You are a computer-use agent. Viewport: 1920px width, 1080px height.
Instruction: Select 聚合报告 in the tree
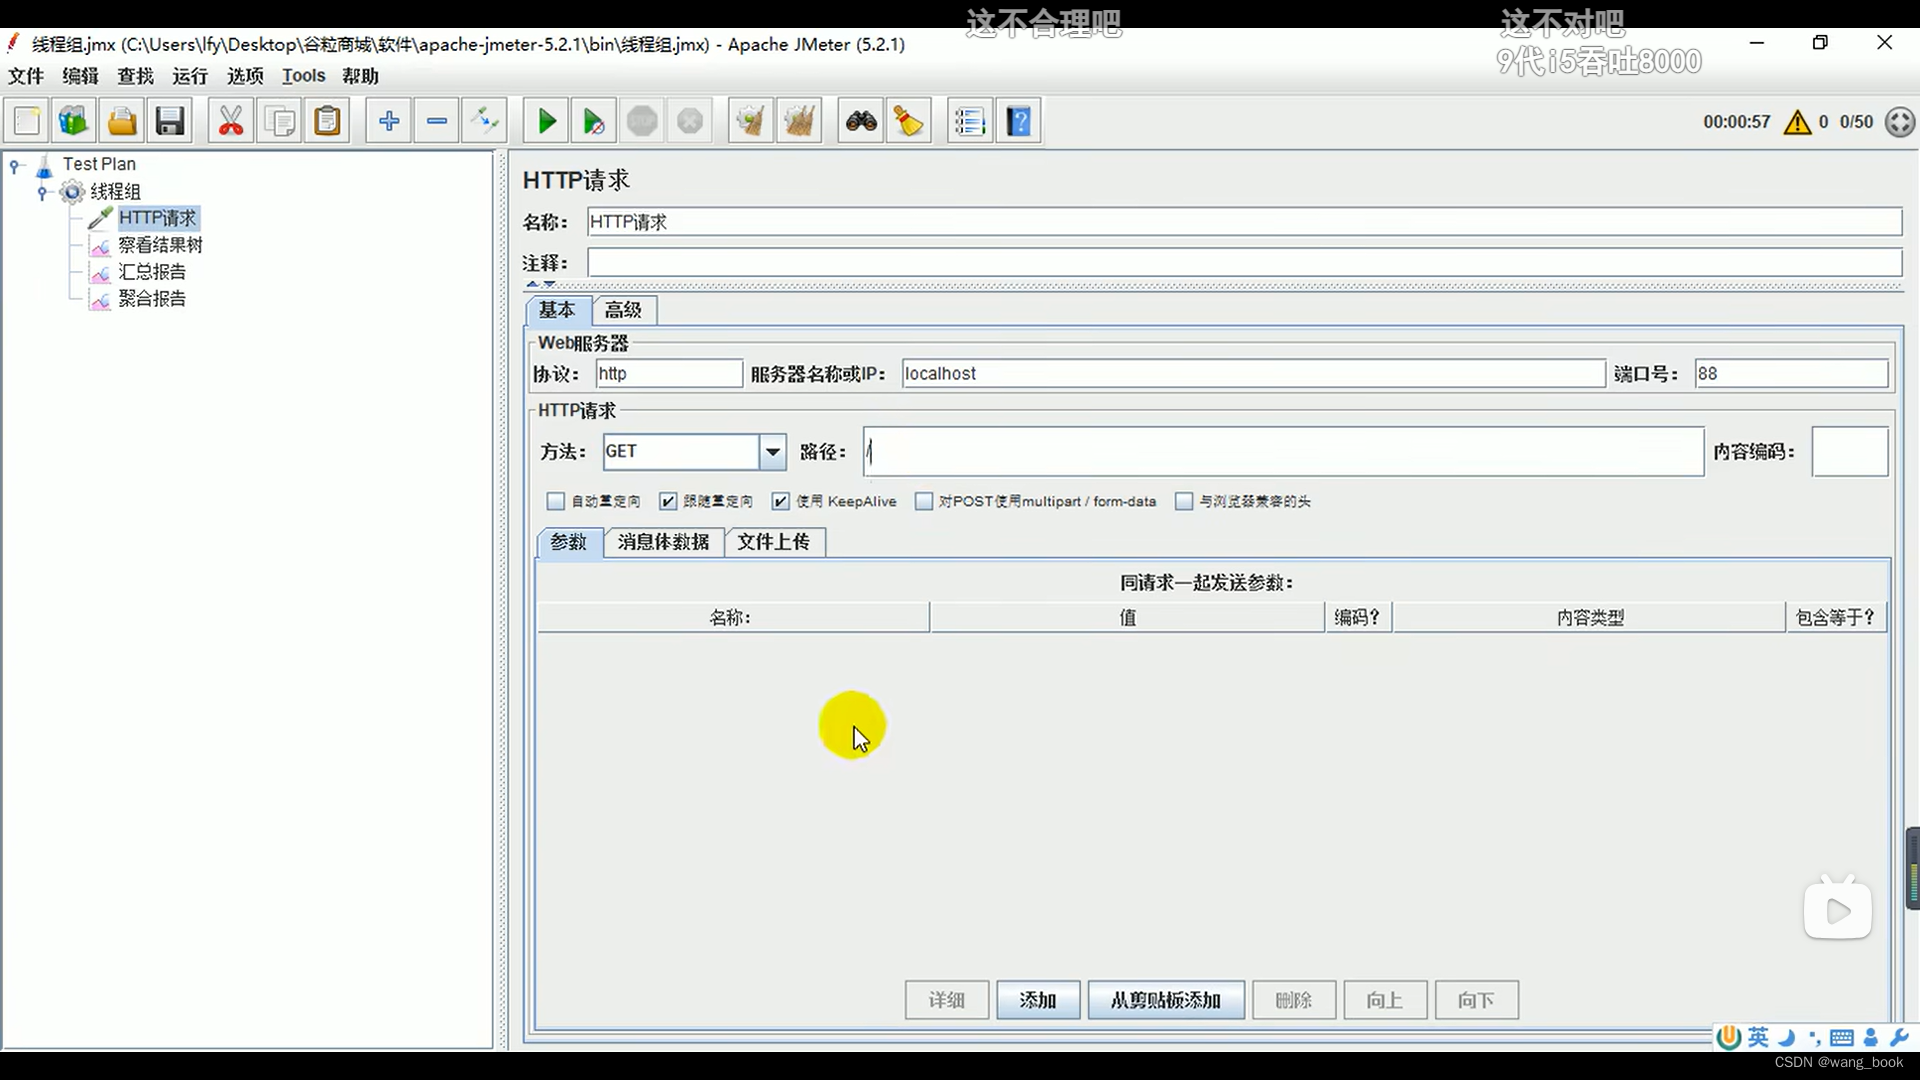point(152,299)
